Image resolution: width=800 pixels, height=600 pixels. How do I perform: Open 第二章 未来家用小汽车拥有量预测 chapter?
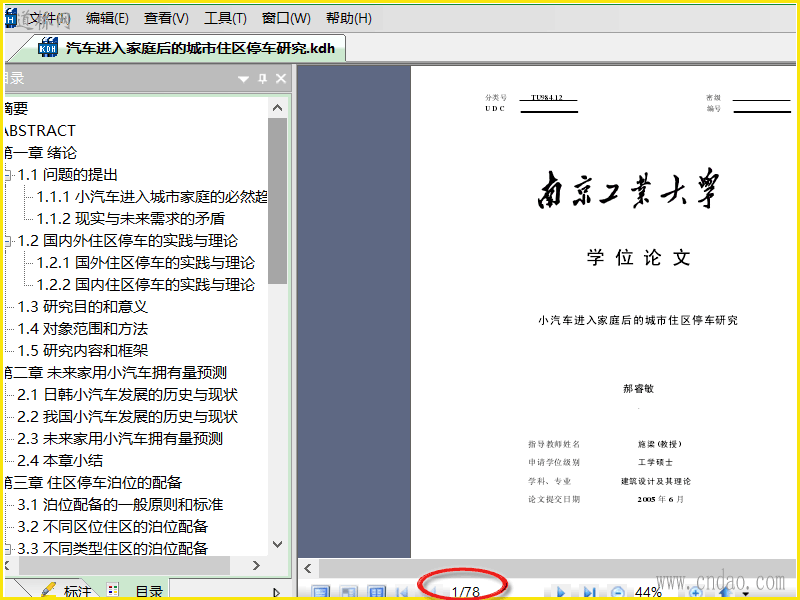tap(115, 372)
